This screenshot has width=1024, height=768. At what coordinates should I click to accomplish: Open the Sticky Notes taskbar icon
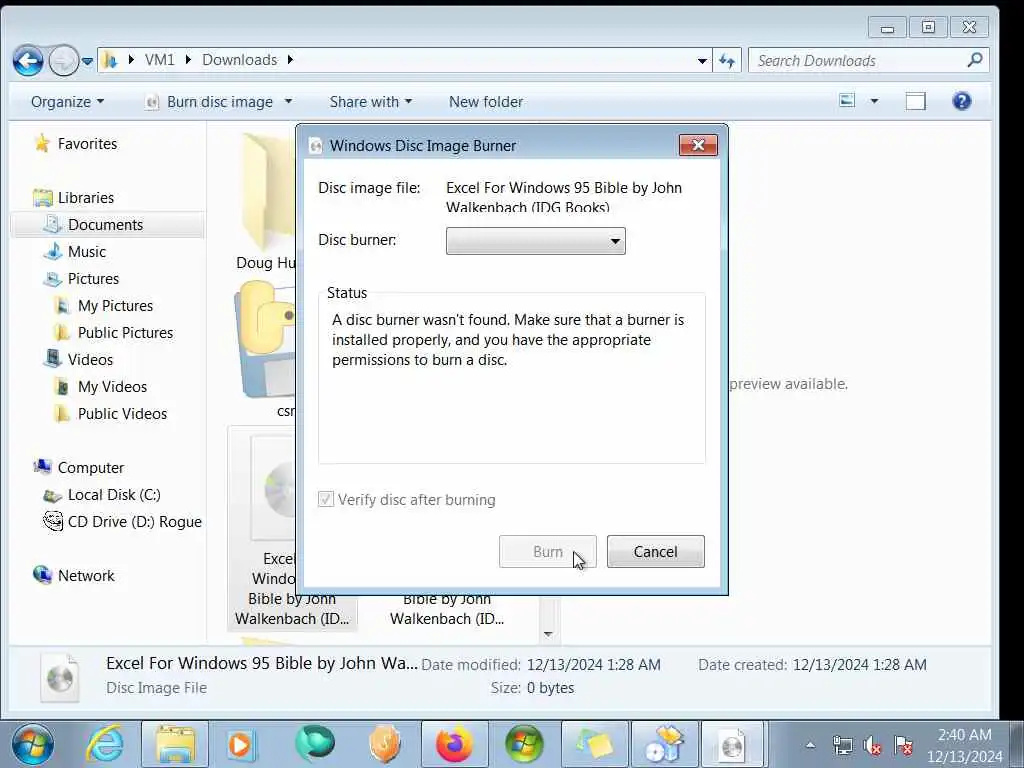pos(595,744)
